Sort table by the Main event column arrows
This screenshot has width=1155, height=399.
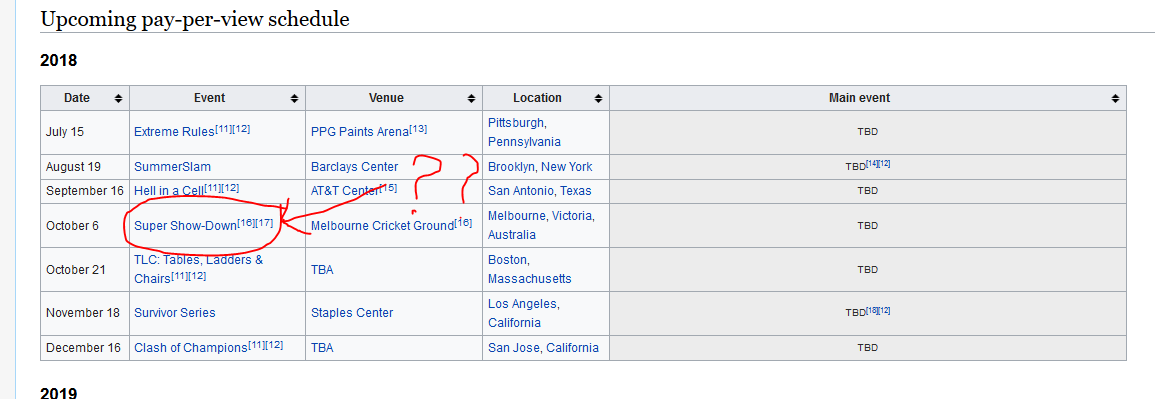pyautogui.click(x=1115, y=99)
